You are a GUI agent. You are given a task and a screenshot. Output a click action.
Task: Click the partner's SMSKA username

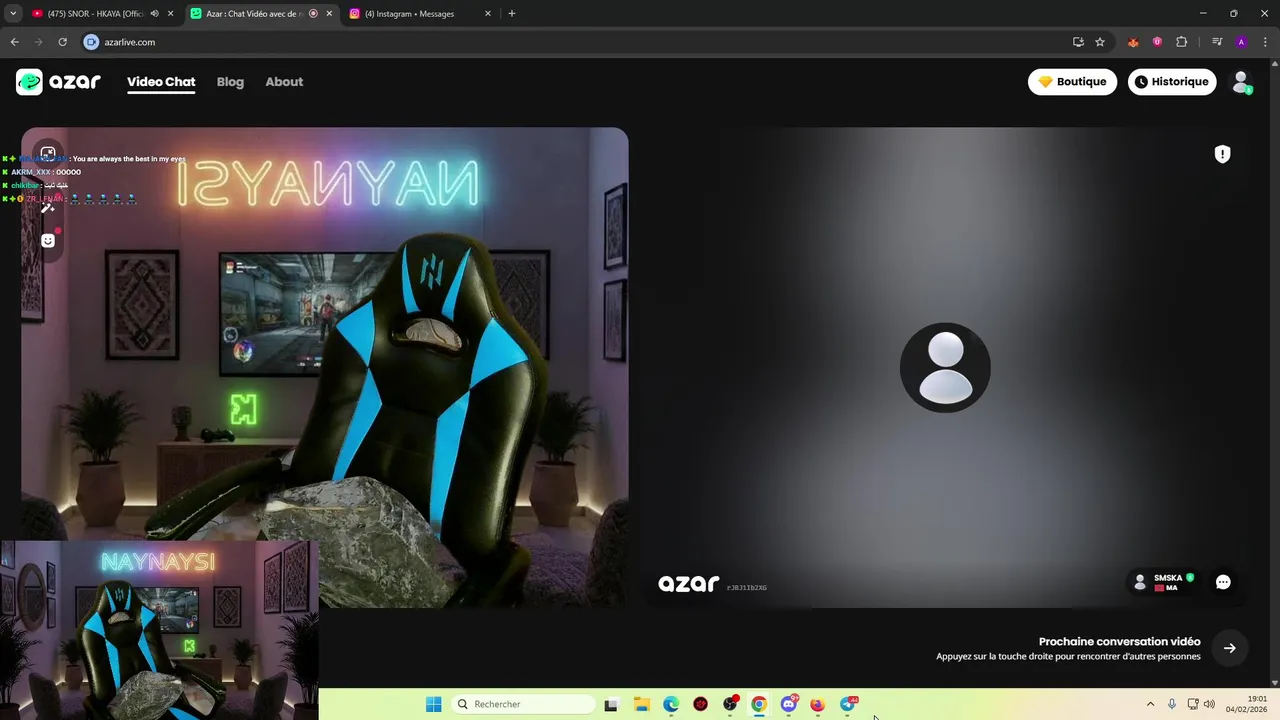1167,578
